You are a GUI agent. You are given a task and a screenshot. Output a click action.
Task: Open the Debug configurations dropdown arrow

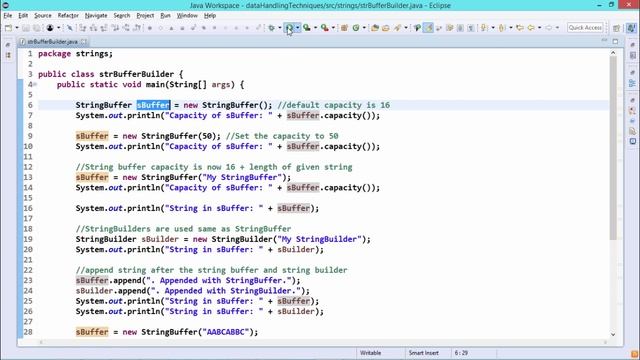click(x=280, y=28)
